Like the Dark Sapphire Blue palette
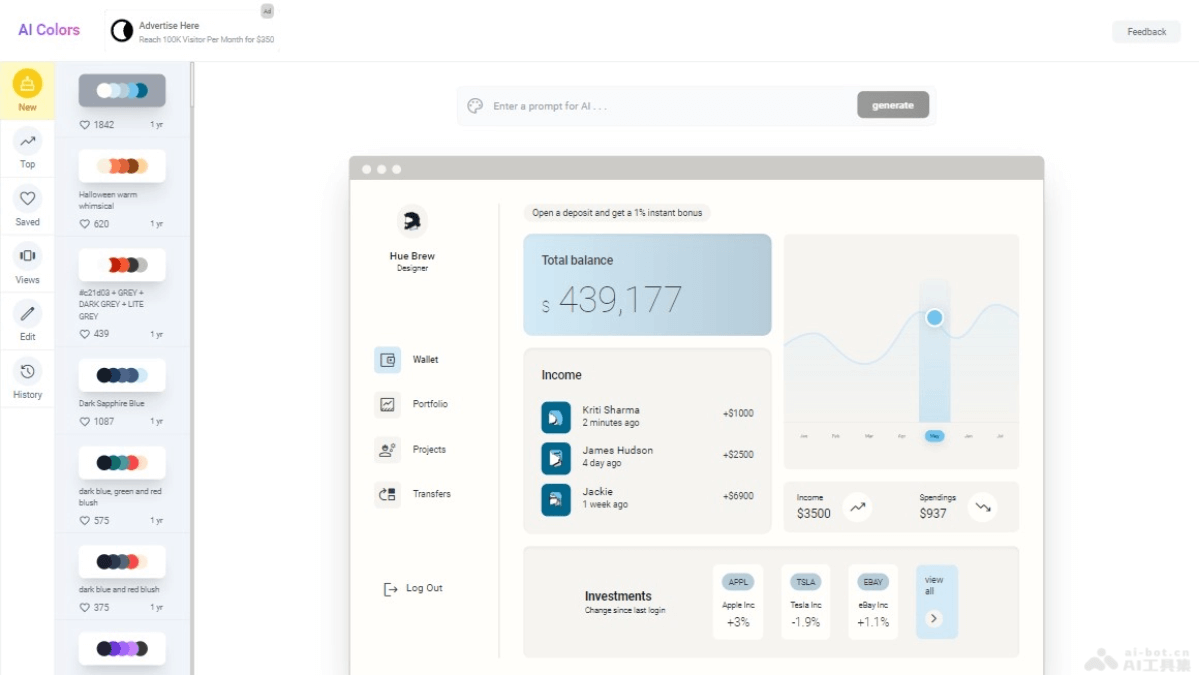This screenshot has width=1200, height=675. coord(85,422)
